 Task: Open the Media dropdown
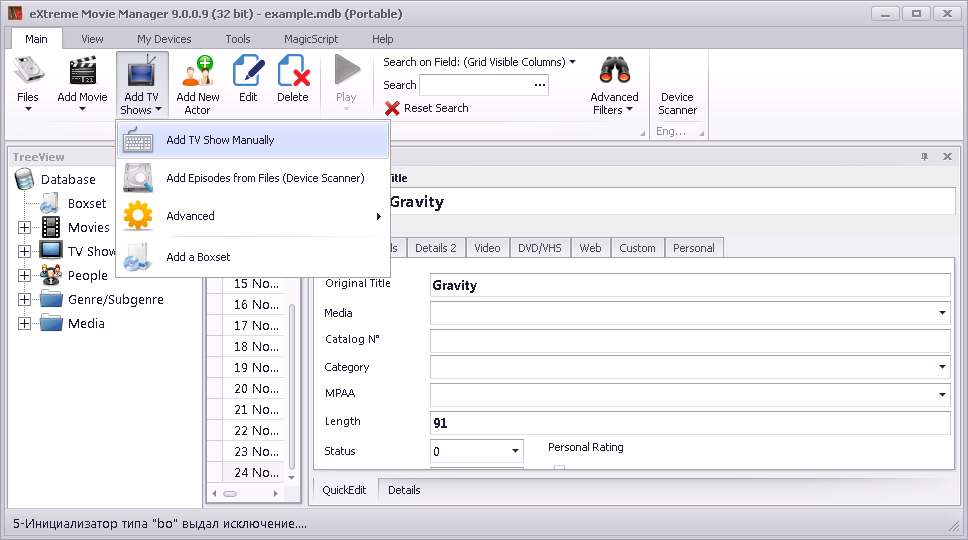[x=942, y=313]
